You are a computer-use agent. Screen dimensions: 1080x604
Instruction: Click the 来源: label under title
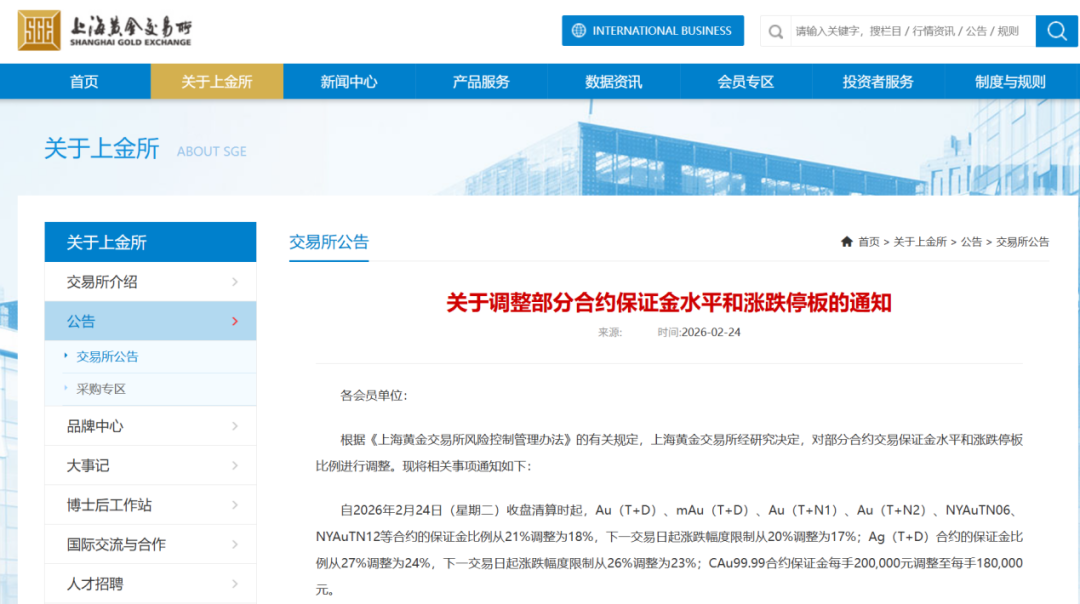pyautogui.click(x=610, y=332)
